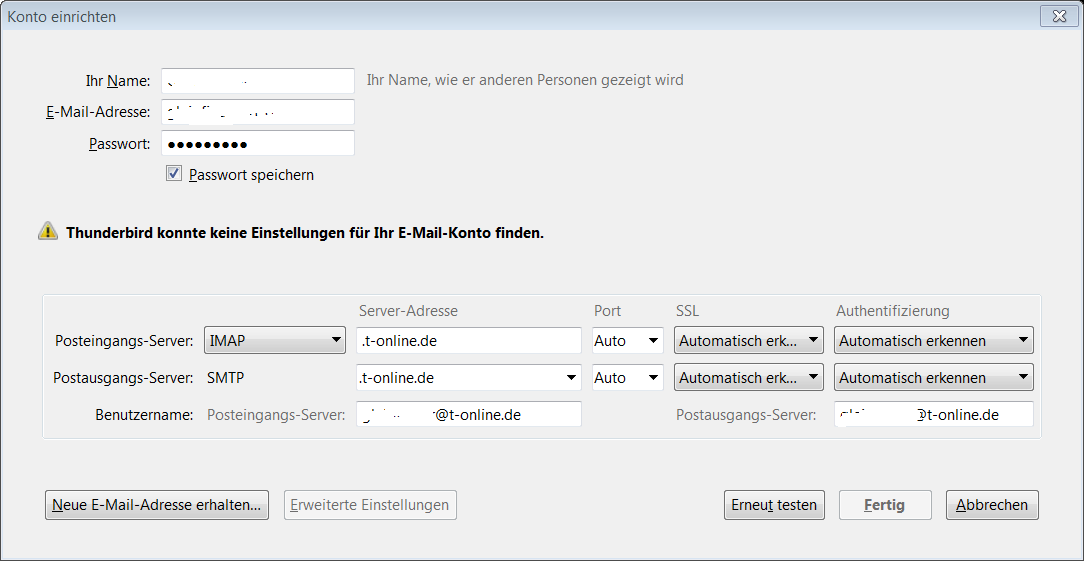Click into the Passwort field
Image resolution: width=1084 pixels, height=561 pixels.
[258, 143]
